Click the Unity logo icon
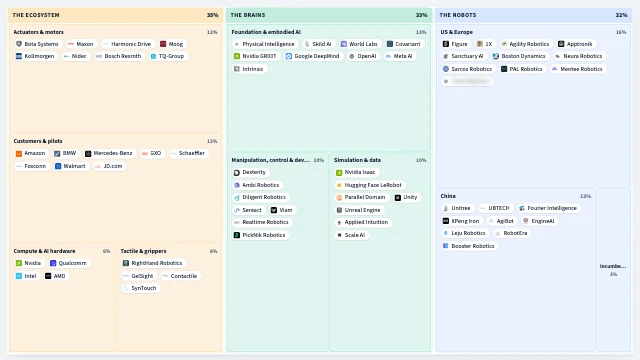The image size is (640, 360). coord(398,198)
